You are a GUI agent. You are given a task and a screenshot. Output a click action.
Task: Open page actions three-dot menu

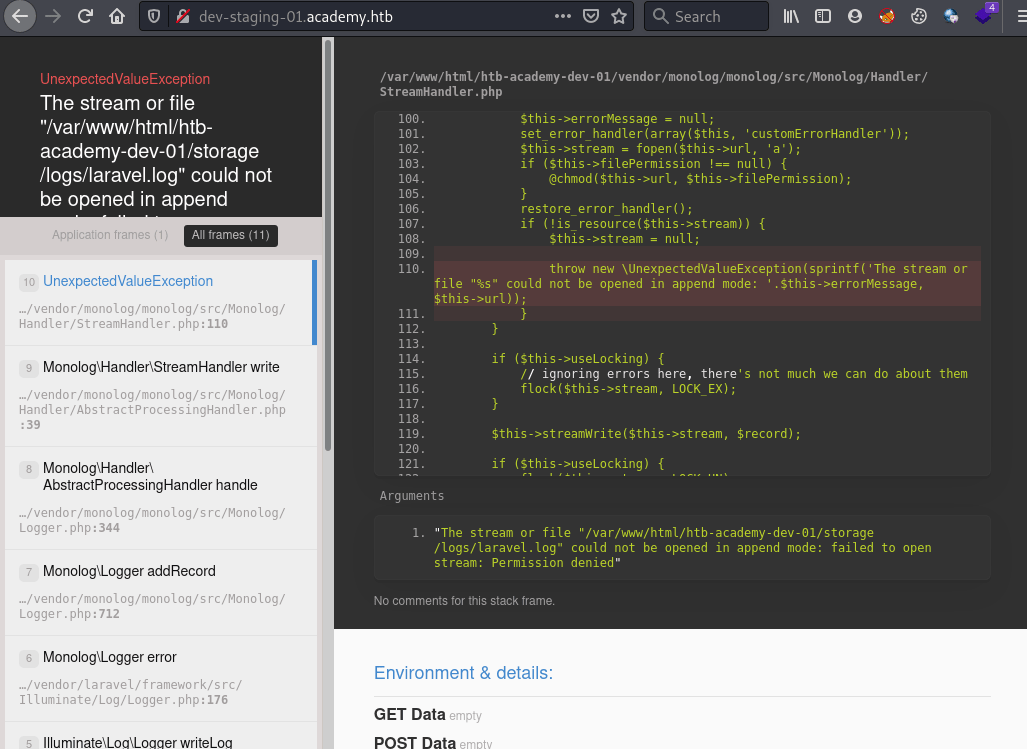[563, 16]
